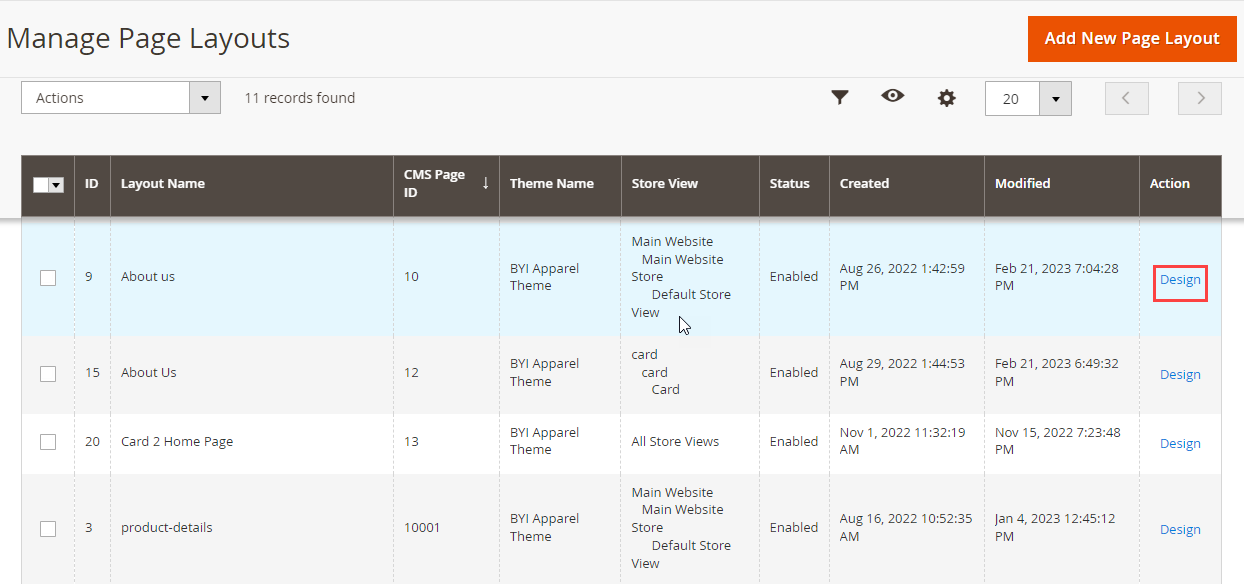Click the eye default view icon
Viewport: 1244px width, 584px height.
click(892, 96)
